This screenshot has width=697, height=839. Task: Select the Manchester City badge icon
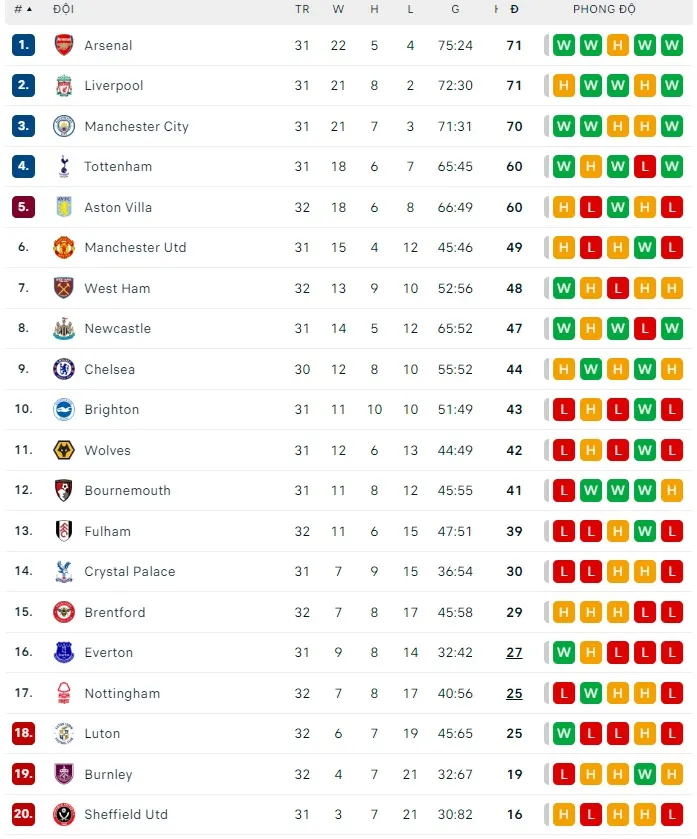pyautogui.click(x=64, y=126)
